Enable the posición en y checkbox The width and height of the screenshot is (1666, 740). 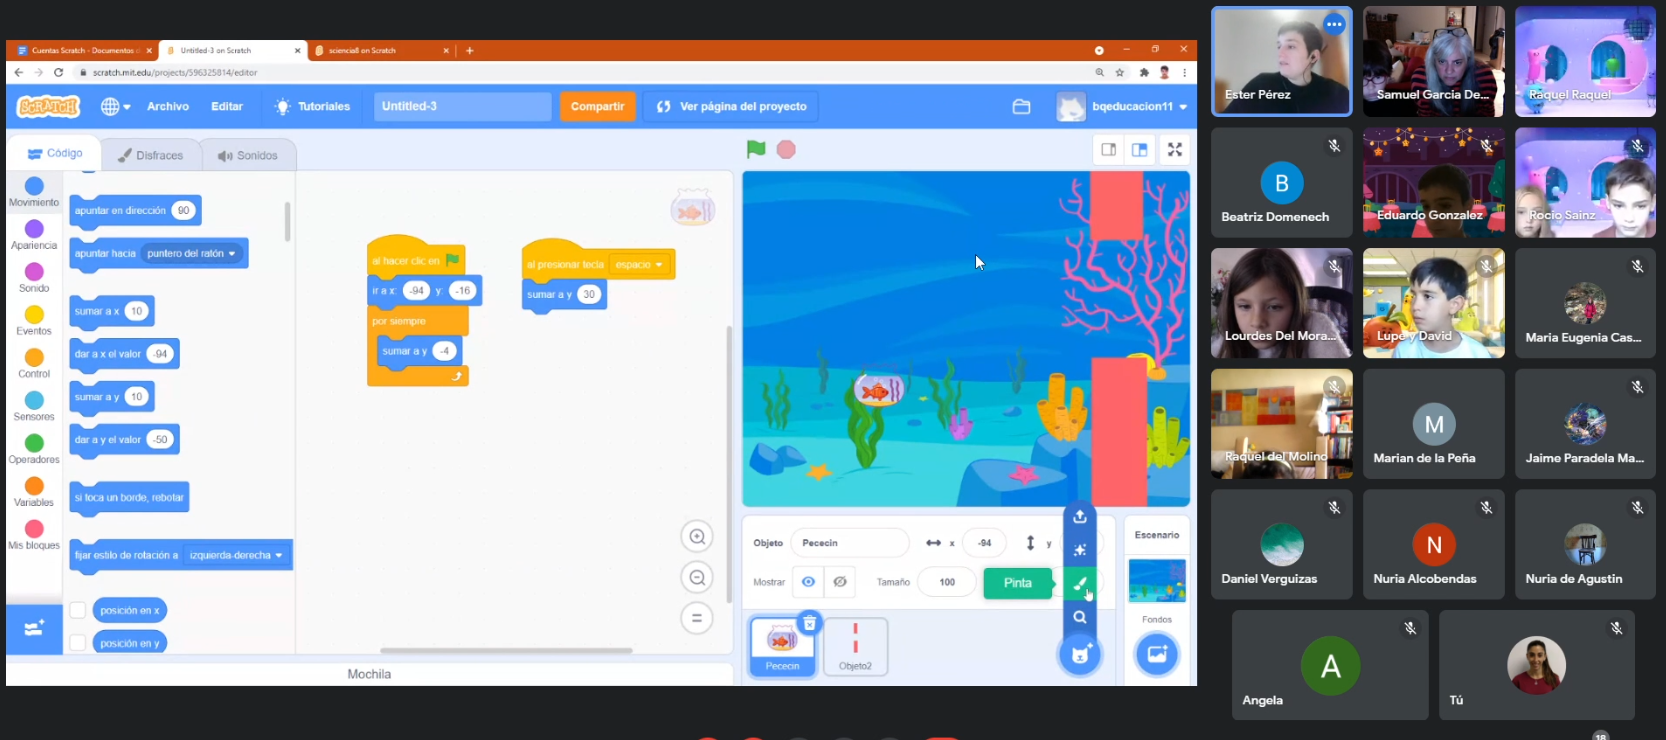tap(78, 643)
